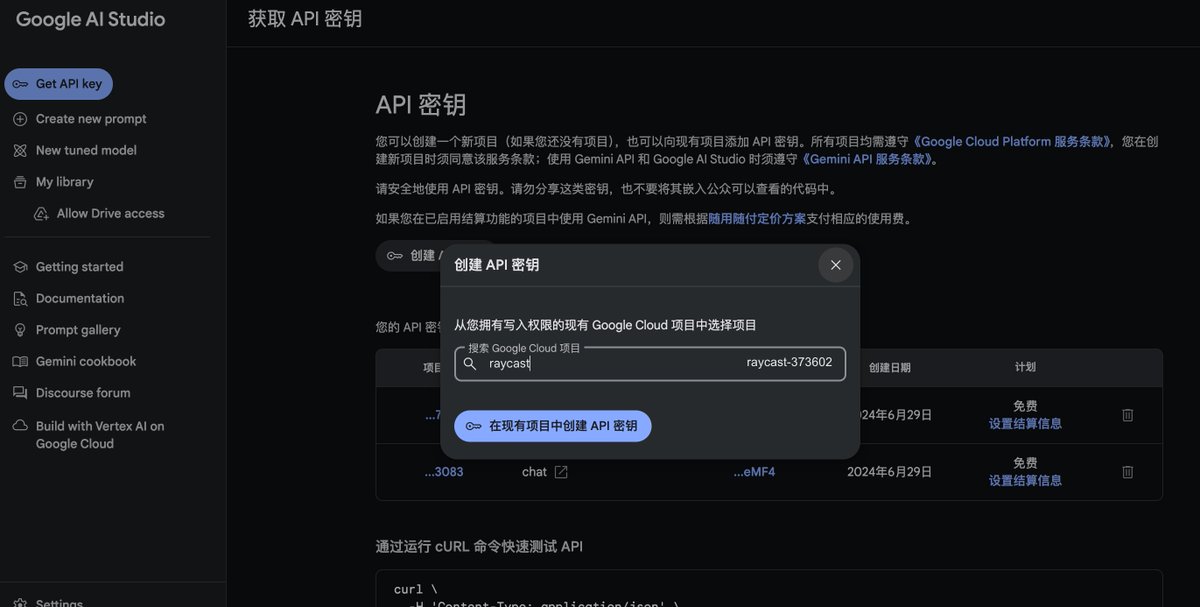Click the cloud icon beside Build with Vertex AI

(x=20, y=426)
